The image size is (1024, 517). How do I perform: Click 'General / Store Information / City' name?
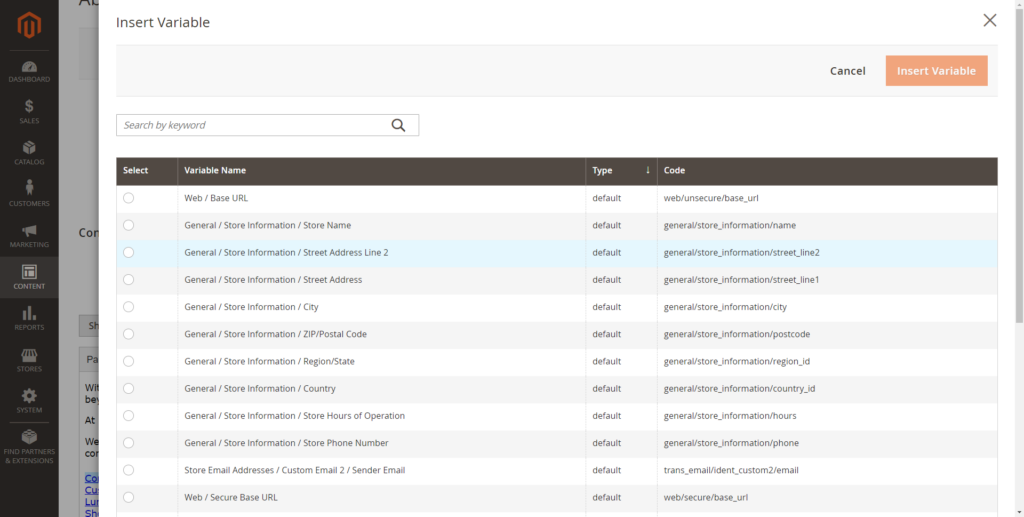[251, 307]
